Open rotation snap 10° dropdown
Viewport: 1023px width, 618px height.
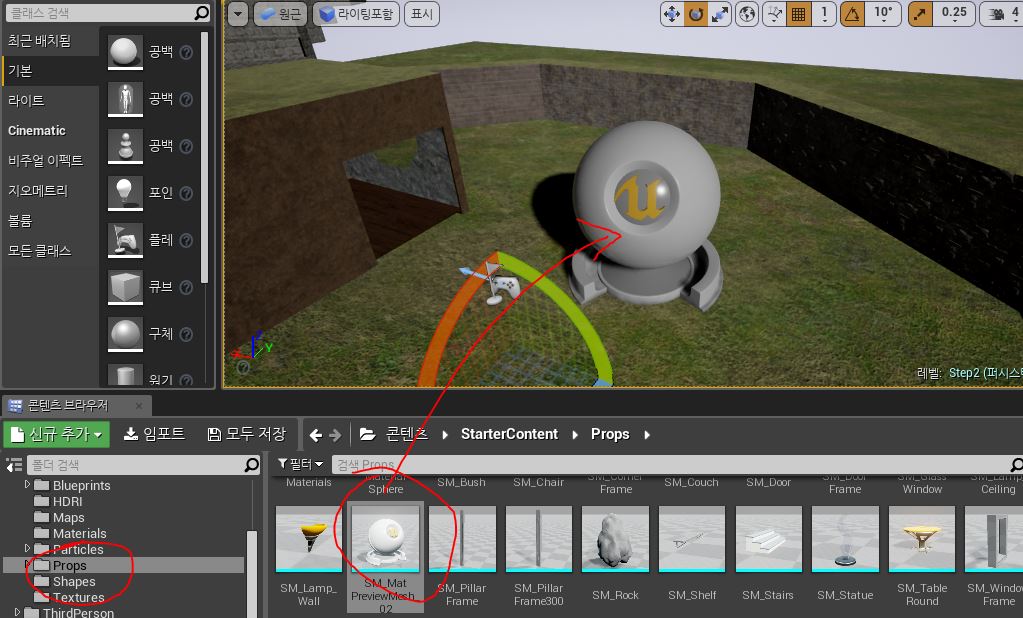883,14
